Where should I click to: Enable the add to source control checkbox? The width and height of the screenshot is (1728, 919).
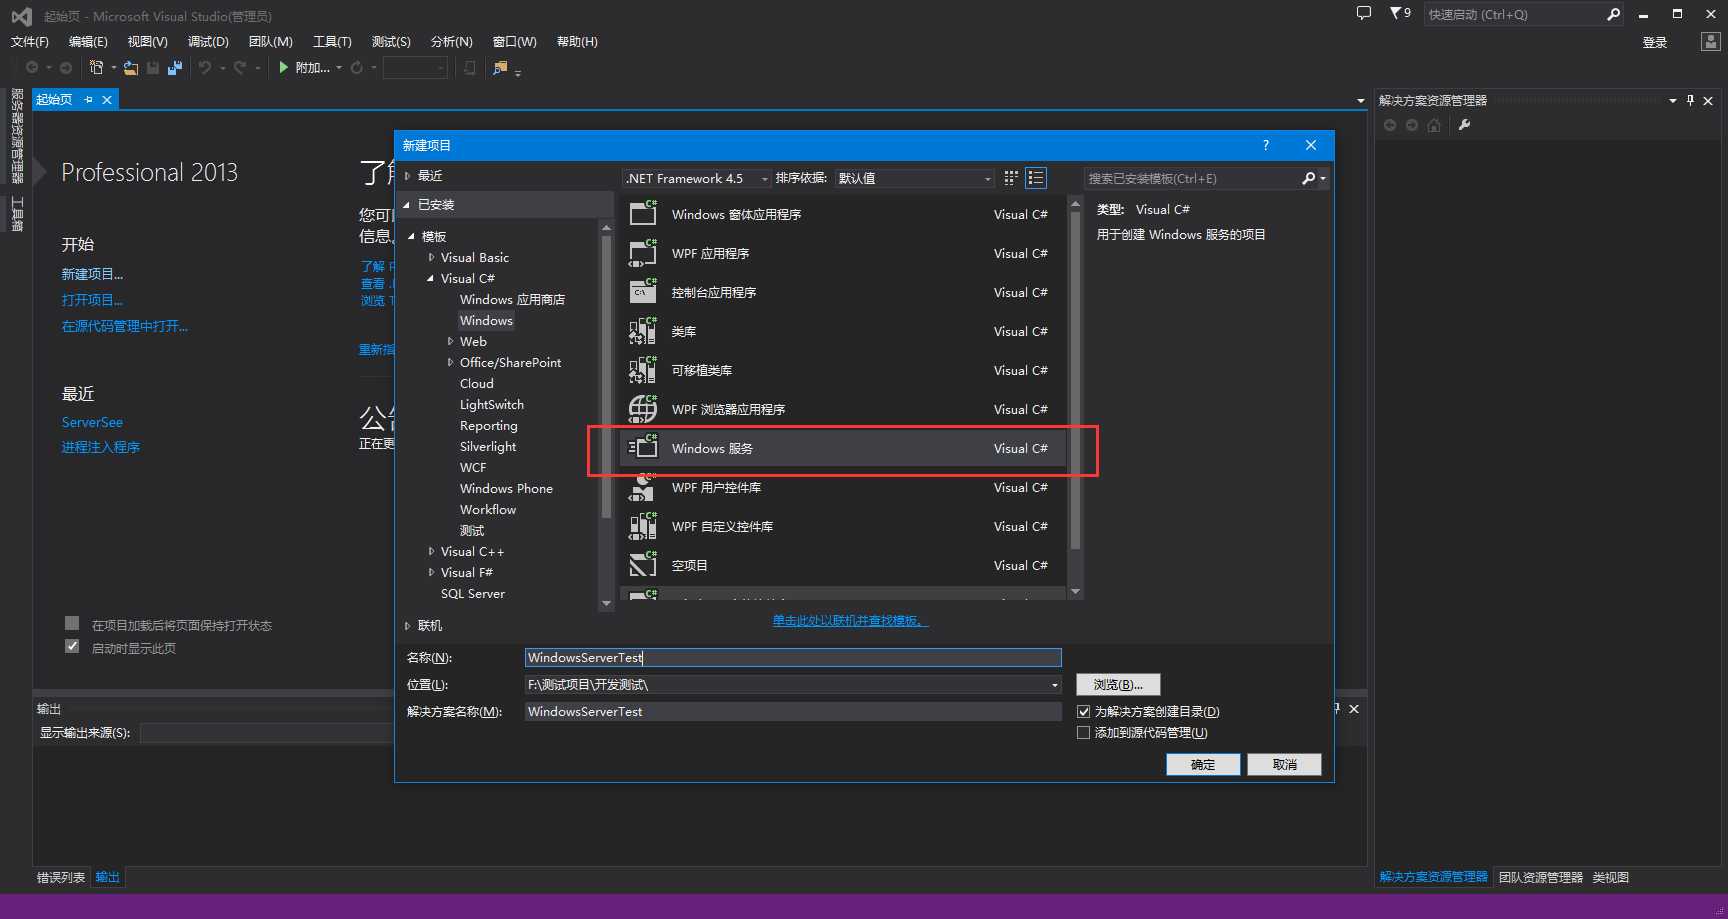[x=1083, y=733]
